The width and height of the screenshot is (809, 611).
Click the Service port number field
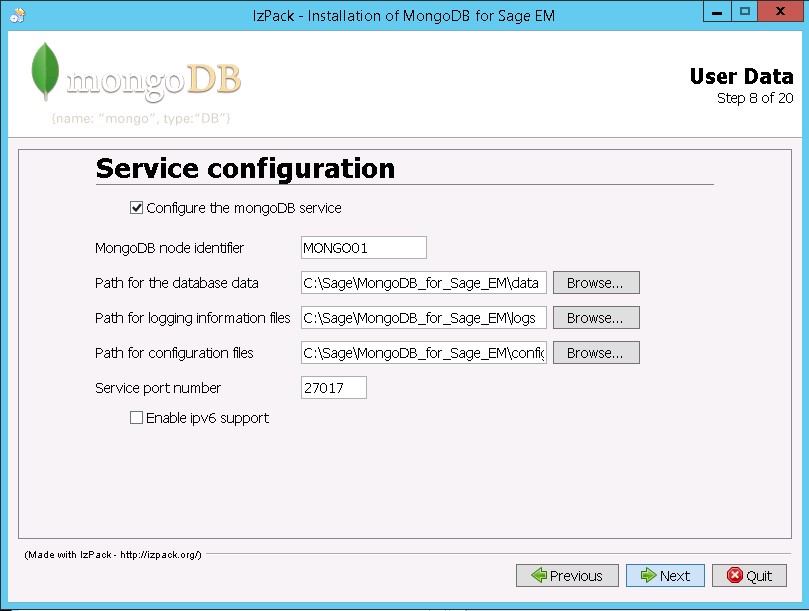click(x=334, y=388)
